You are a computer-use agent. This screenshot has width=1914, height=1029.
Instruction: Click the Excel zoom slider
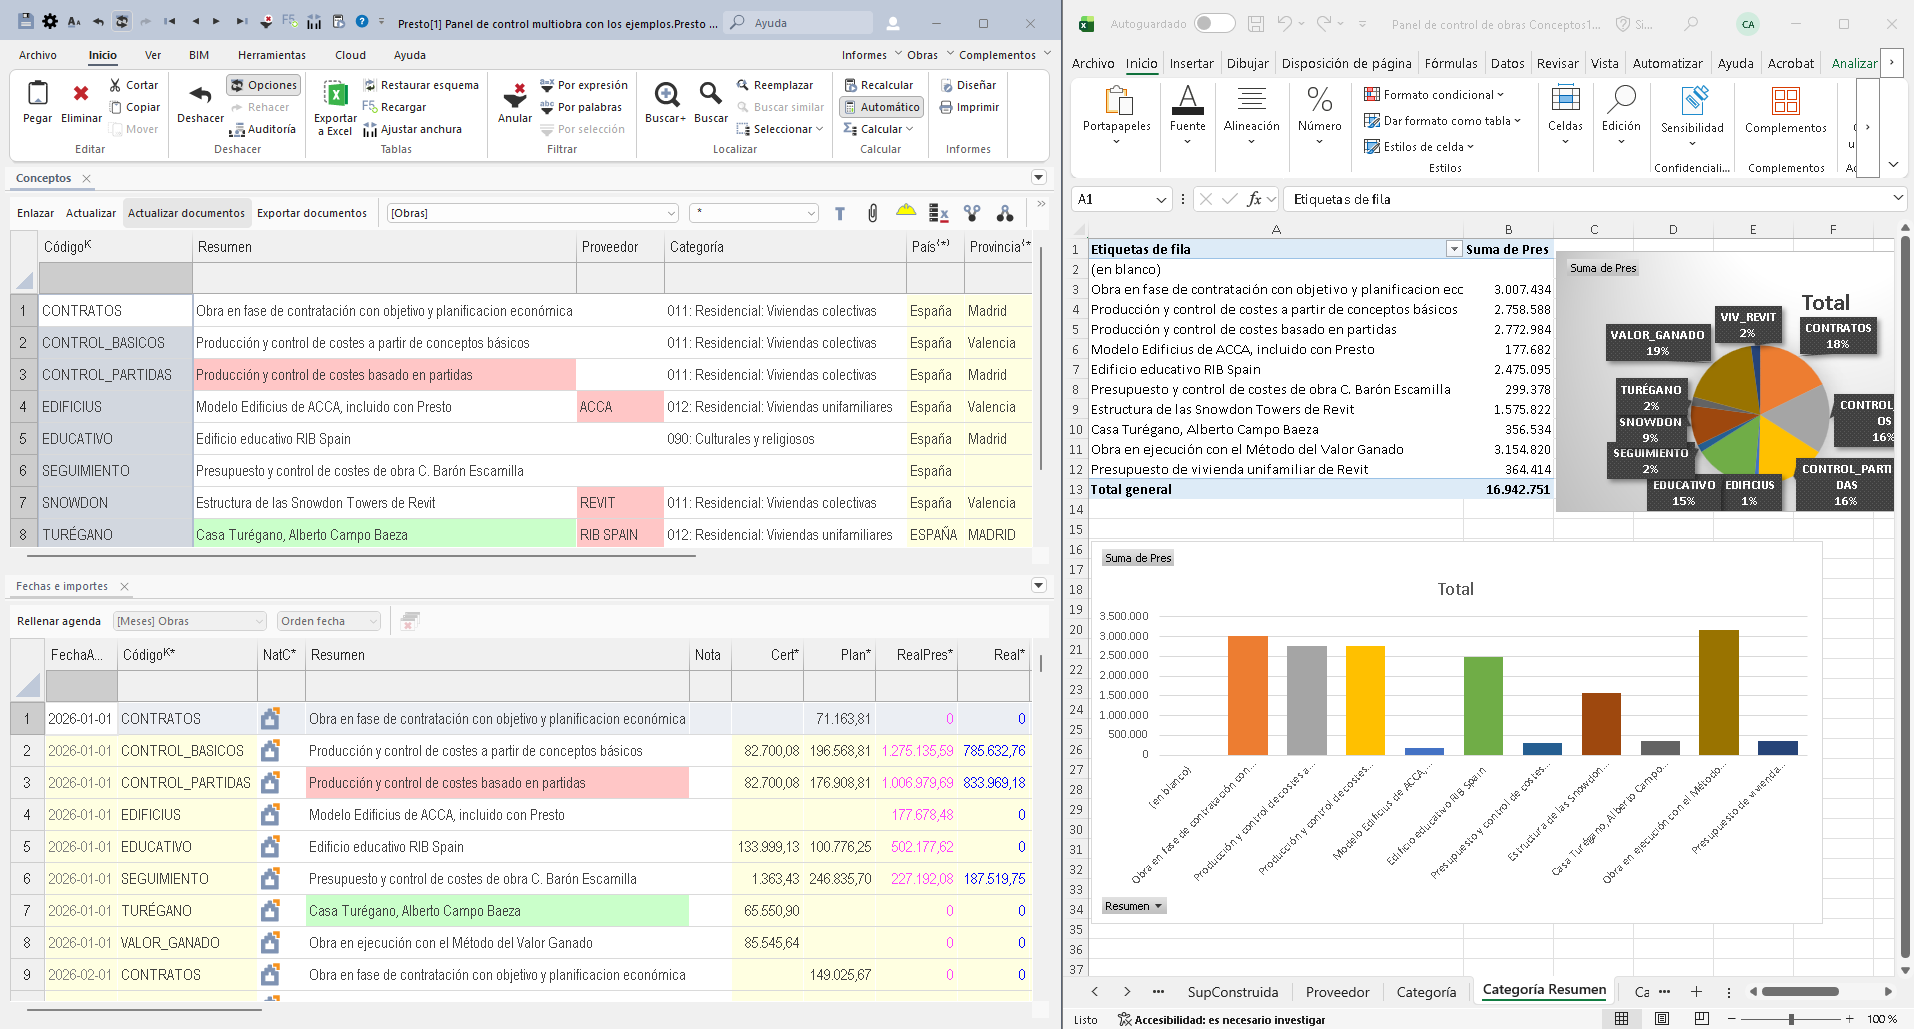[x=1791, y=1019]
